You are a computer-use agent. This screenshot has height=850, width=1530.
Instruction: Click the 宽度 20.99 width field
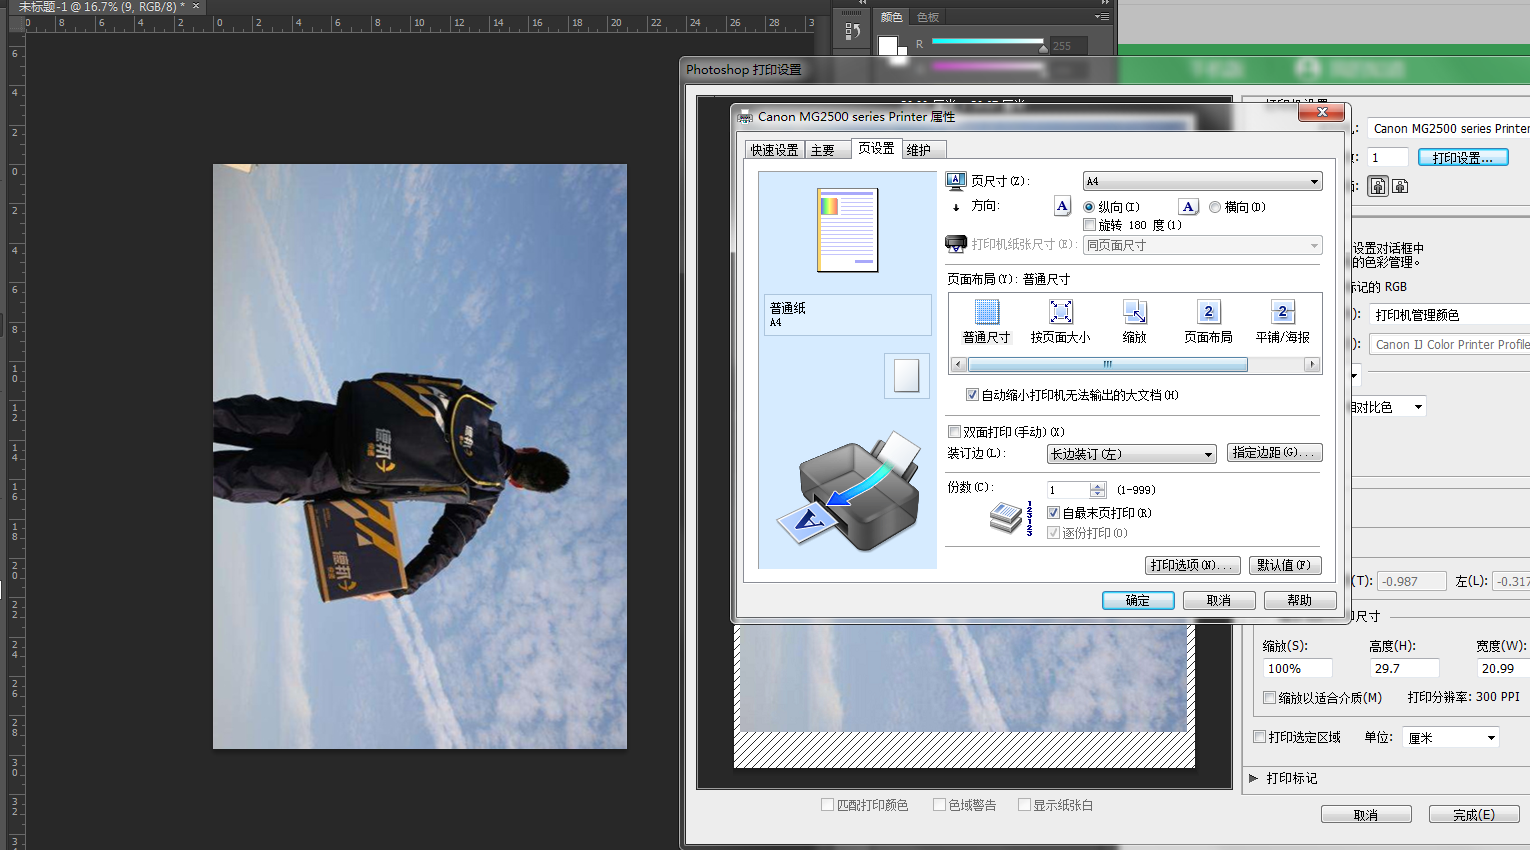[1503, 668]
